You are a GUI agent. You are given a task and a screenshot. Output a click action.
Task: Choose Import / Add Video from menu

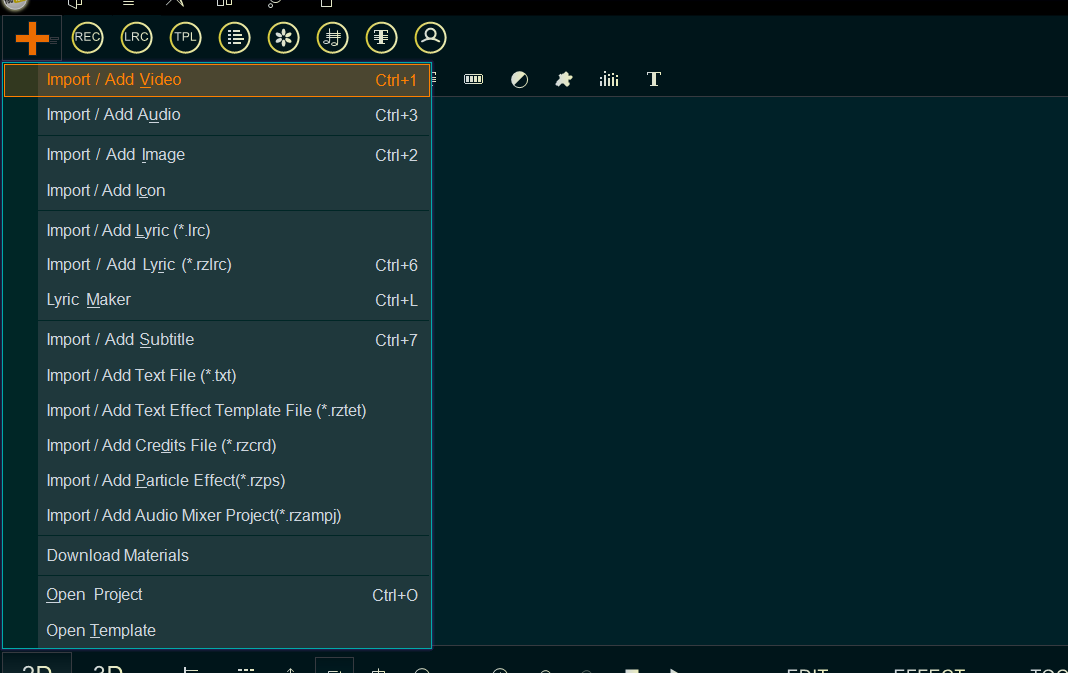[114, 80]
